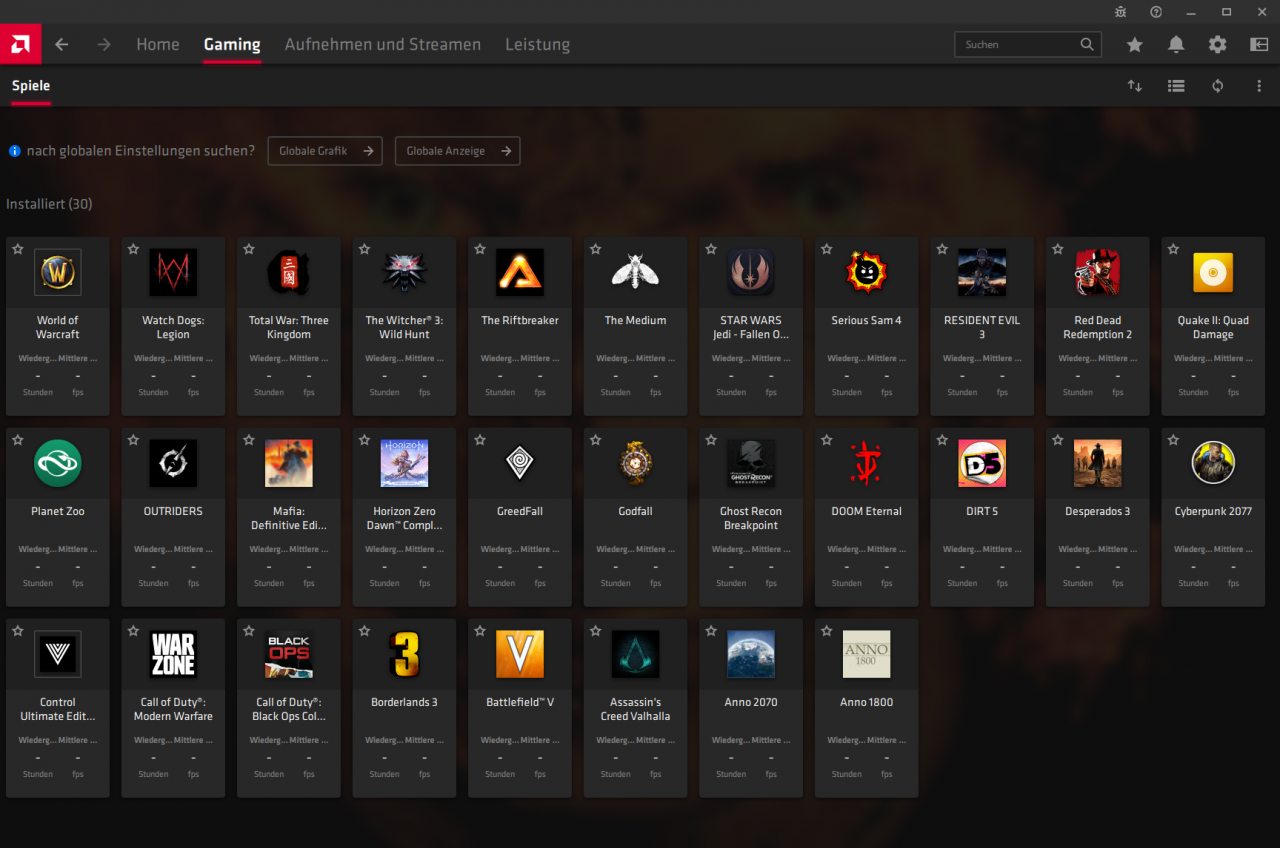The height and width of the screenshot is (848, 1280).
Task: Open The Riftbreaker game icon
Action: tap(520, 272)
